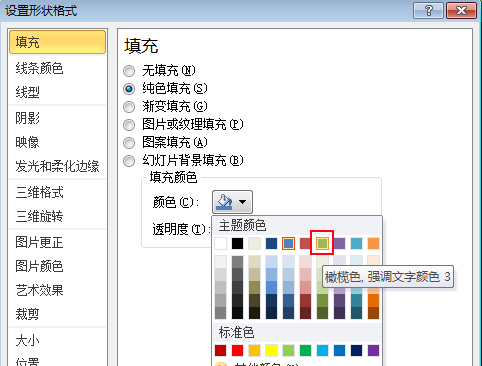Close the 设置形状格式 dialog
The width and height of the screenshot is (482, 366).
point(461,11)
